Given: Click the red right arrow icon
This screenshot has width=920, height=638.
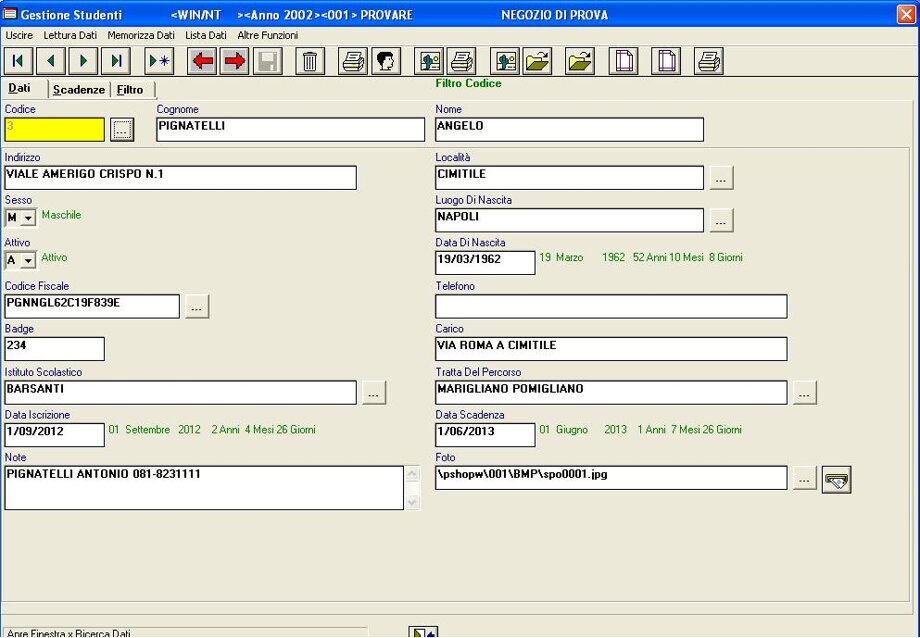Looking at the screenshot, I should [235, 61].
